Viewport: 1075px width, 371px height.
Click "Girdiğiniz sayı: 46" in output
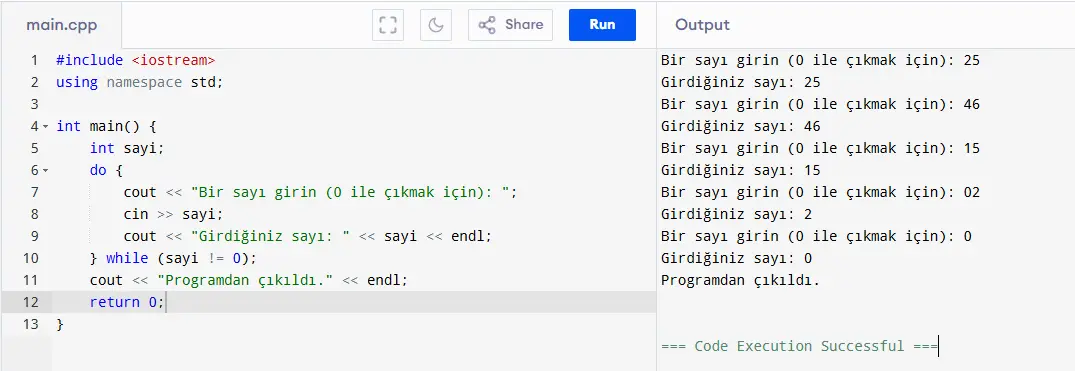pos(740,126)
